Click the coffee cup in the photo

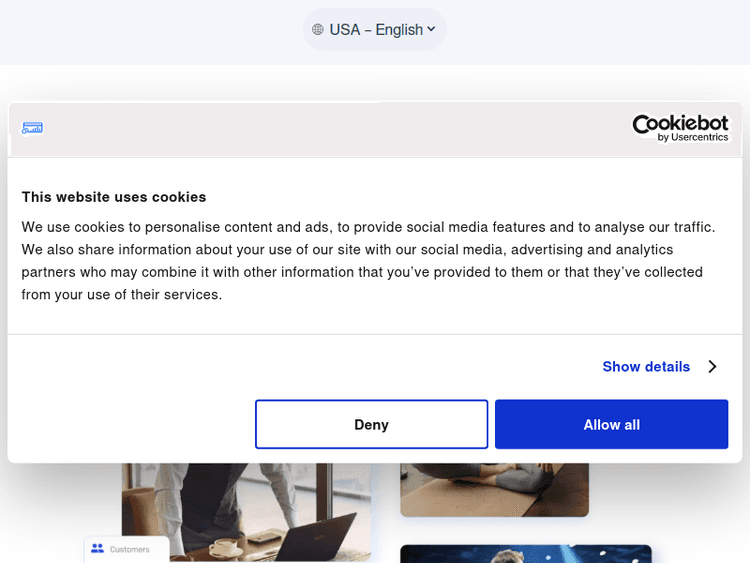(225, 546)
